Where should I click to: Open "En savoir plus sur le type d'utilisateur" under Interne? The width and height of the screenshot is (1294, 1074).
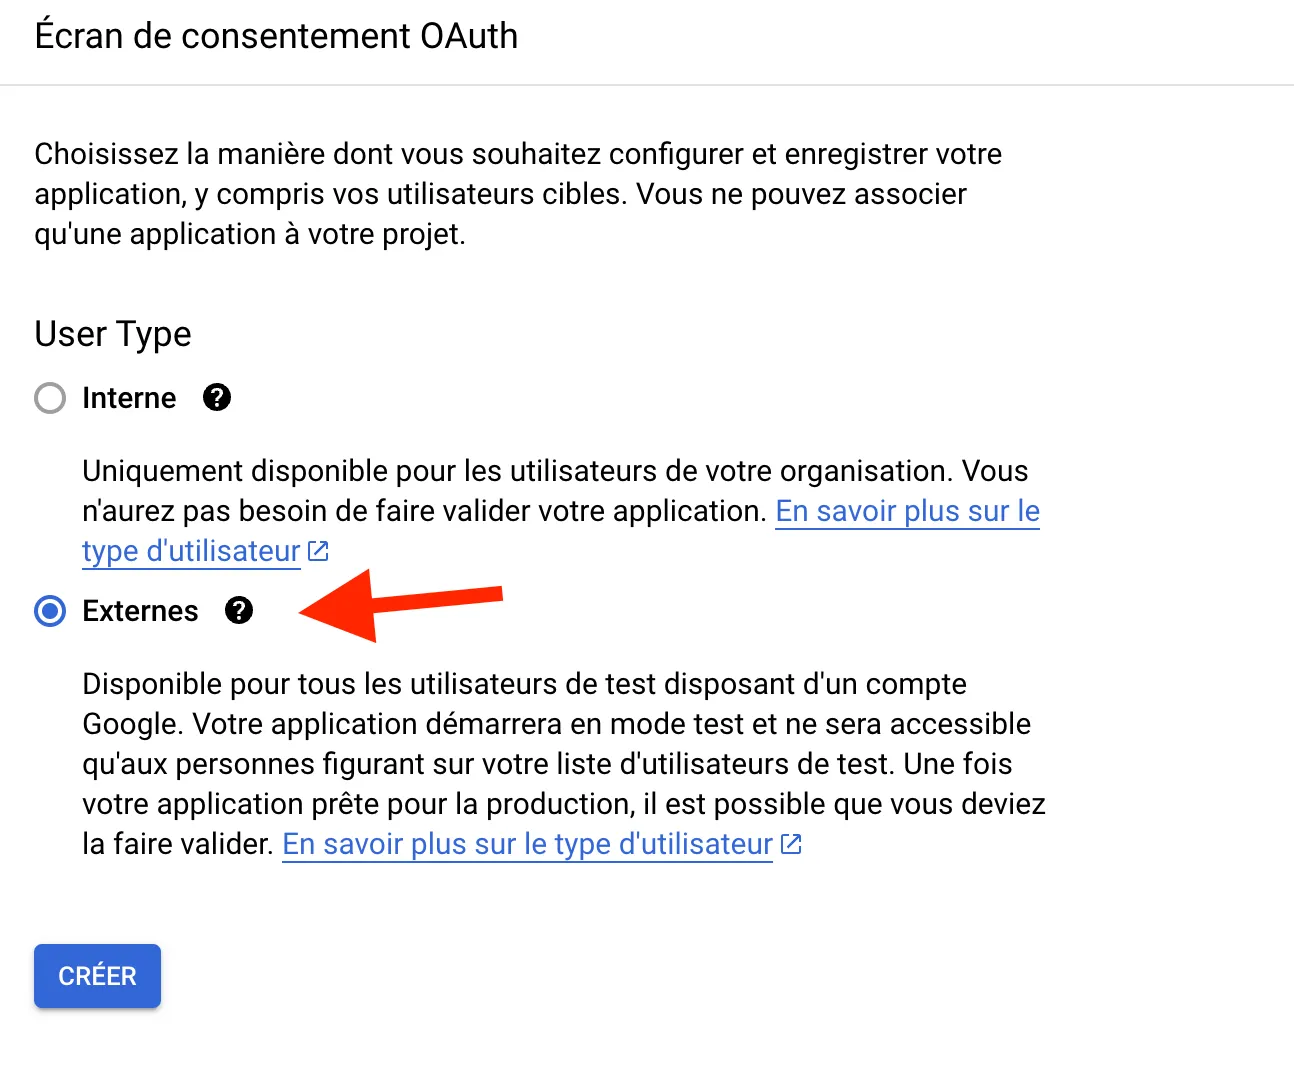click(905, 511)
